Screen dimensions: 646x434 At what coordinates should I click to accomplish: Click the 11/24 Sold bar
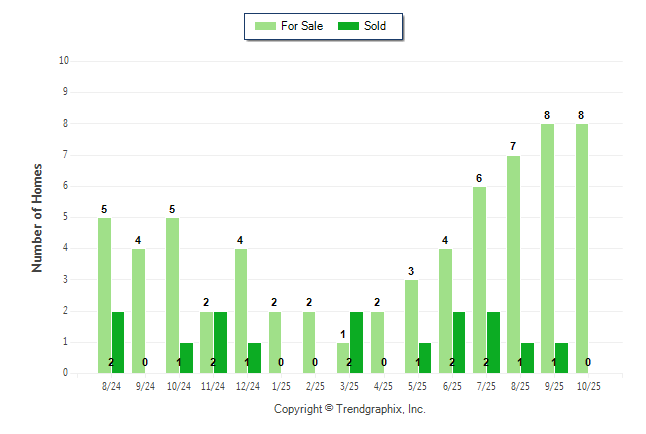tap(220, 342)
